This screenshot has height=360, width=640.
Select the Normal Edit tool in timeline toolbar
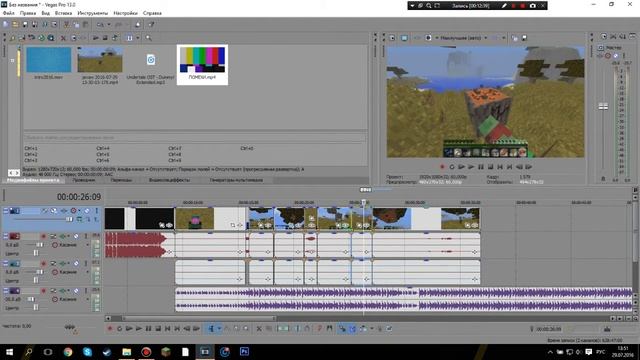[x=211, y=329]
